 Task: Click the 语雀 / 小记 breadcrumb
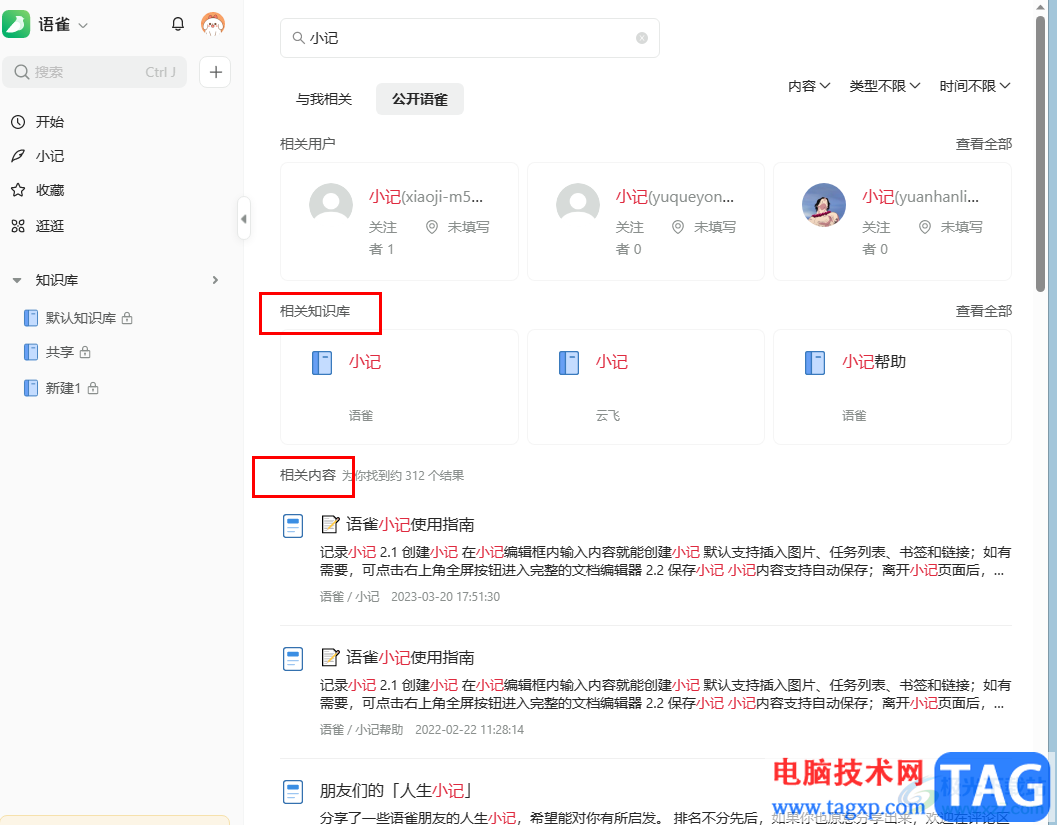point(349,597)
